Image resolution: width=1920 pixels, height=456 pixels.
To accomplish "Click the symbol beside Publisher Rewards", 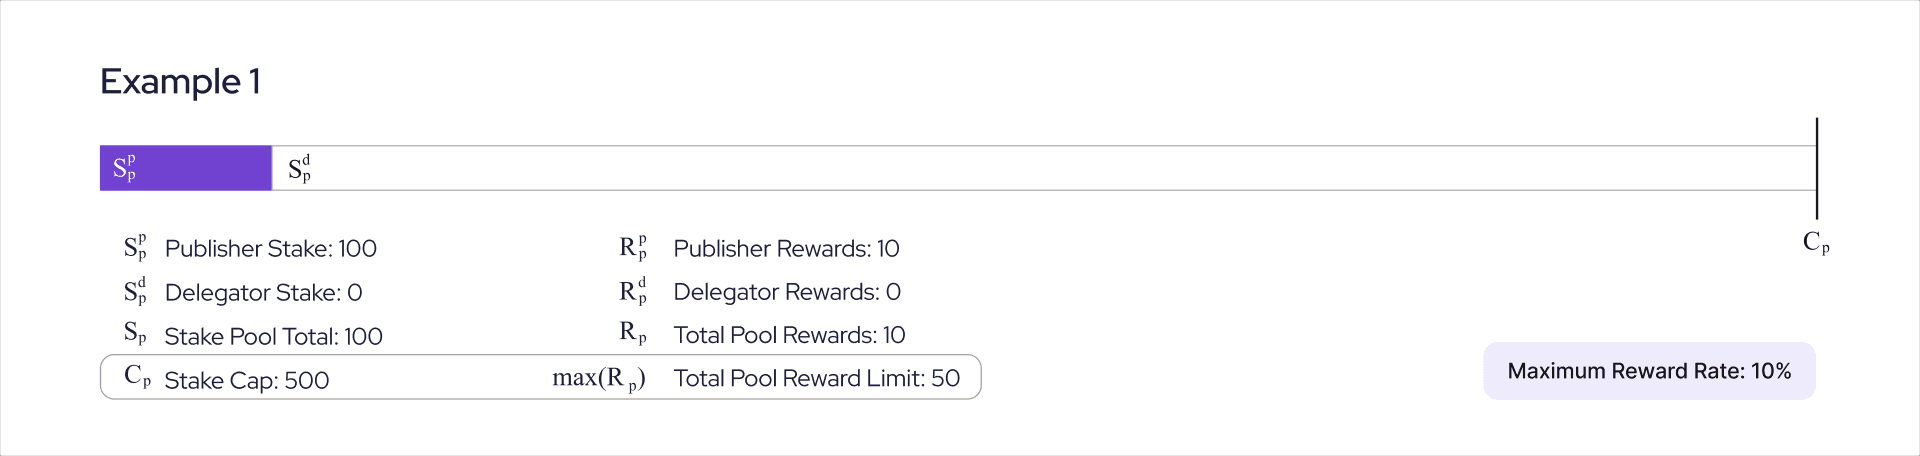I will tap(632, 248).
